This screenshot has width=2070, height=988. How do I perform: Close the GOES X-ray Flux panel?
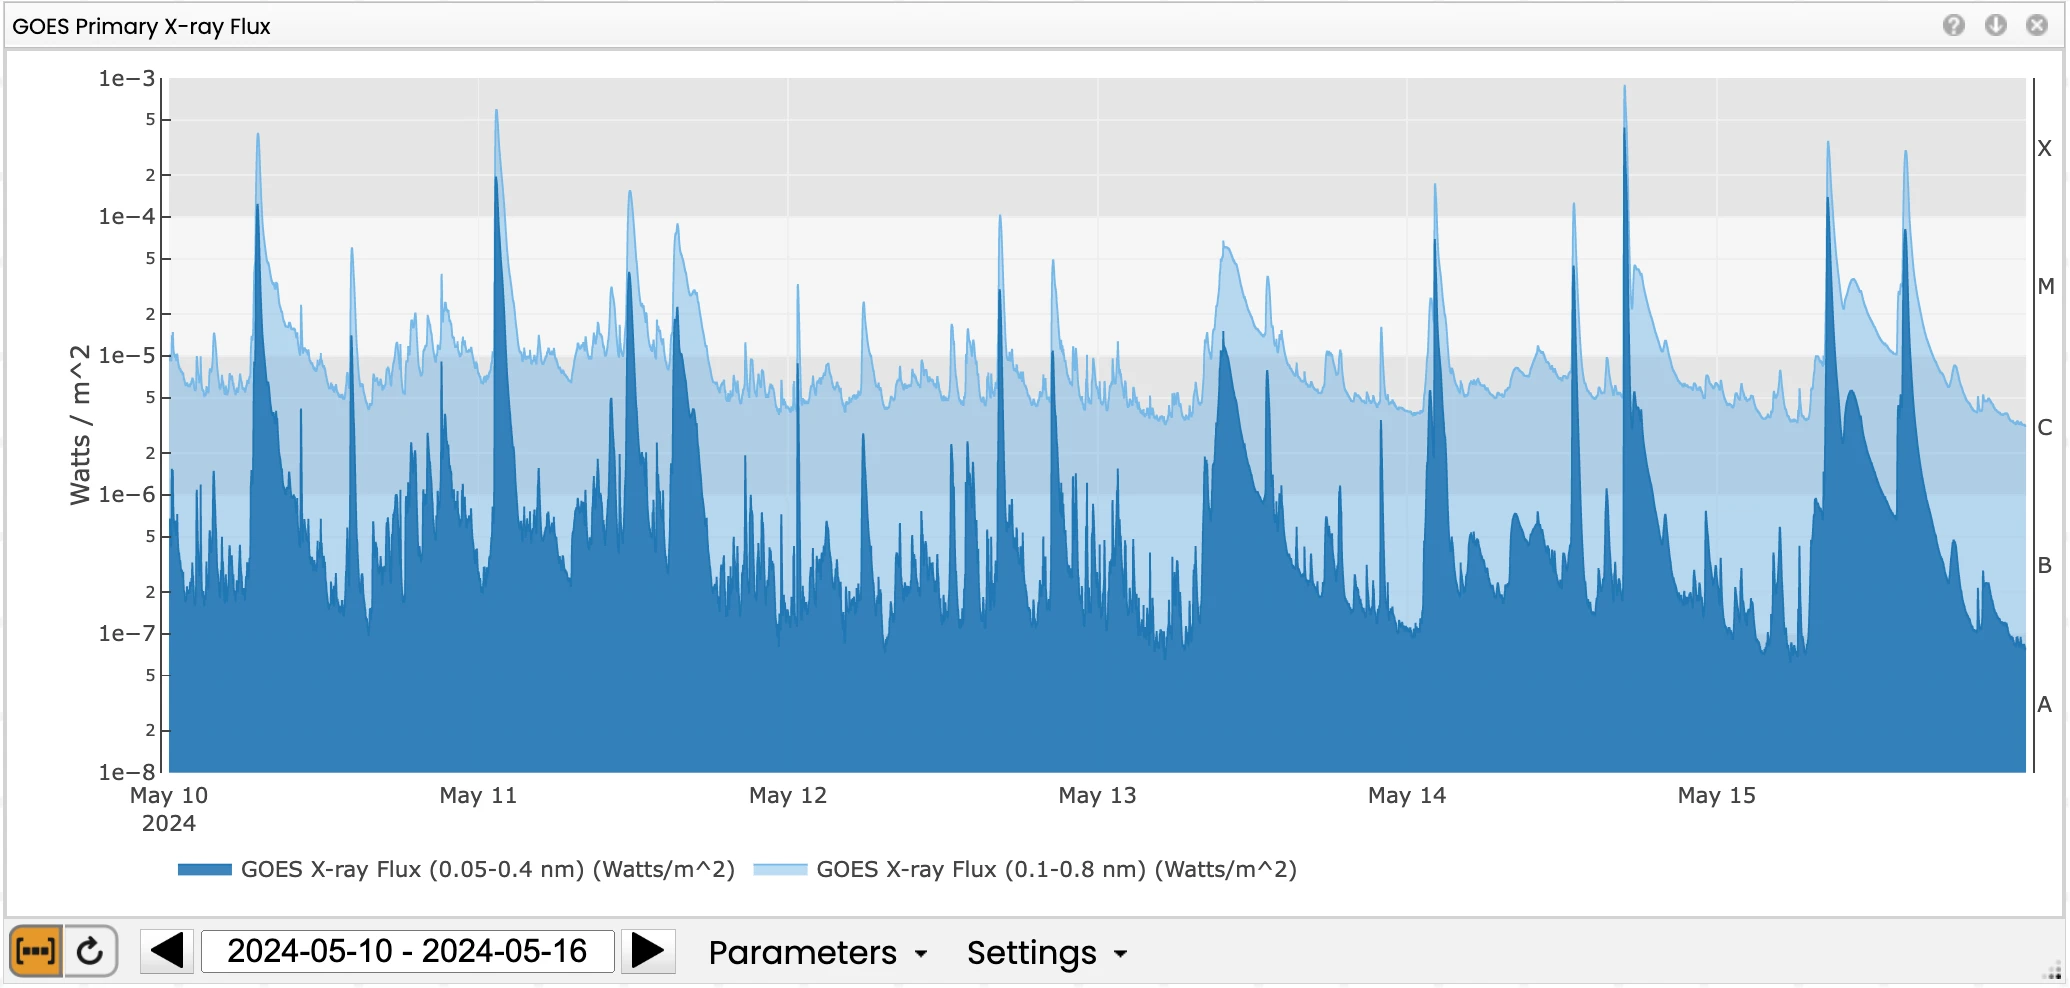click(2036, 25)
